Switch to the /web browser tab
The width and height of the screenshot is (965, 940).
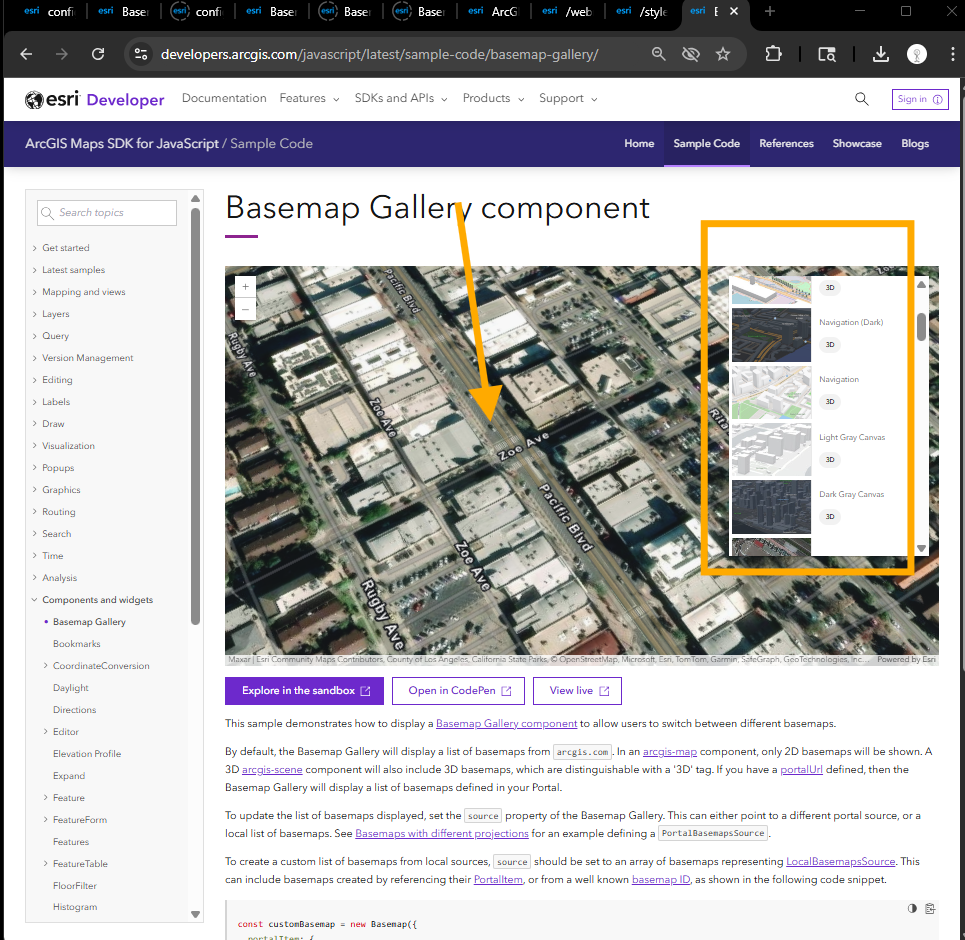[569, 11]
